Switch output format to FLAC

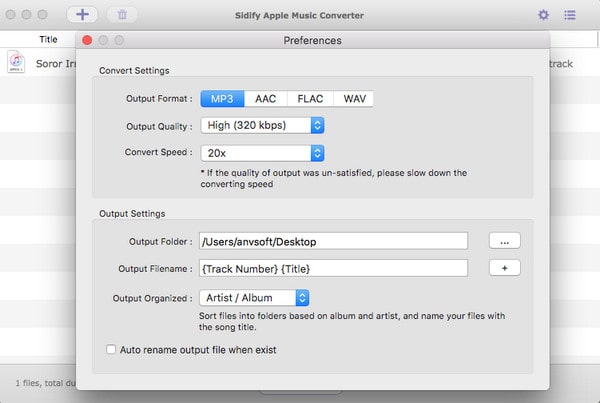click(310, 99)
